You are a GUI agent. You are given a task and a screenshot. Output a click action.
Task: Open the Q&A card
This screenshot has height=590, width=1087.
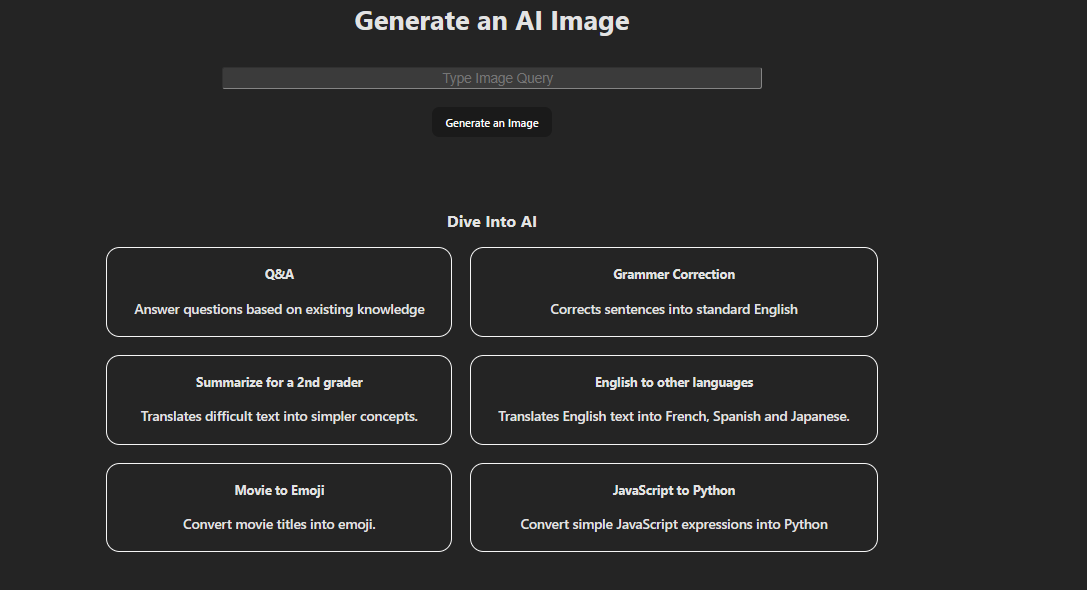coord(278,292)
